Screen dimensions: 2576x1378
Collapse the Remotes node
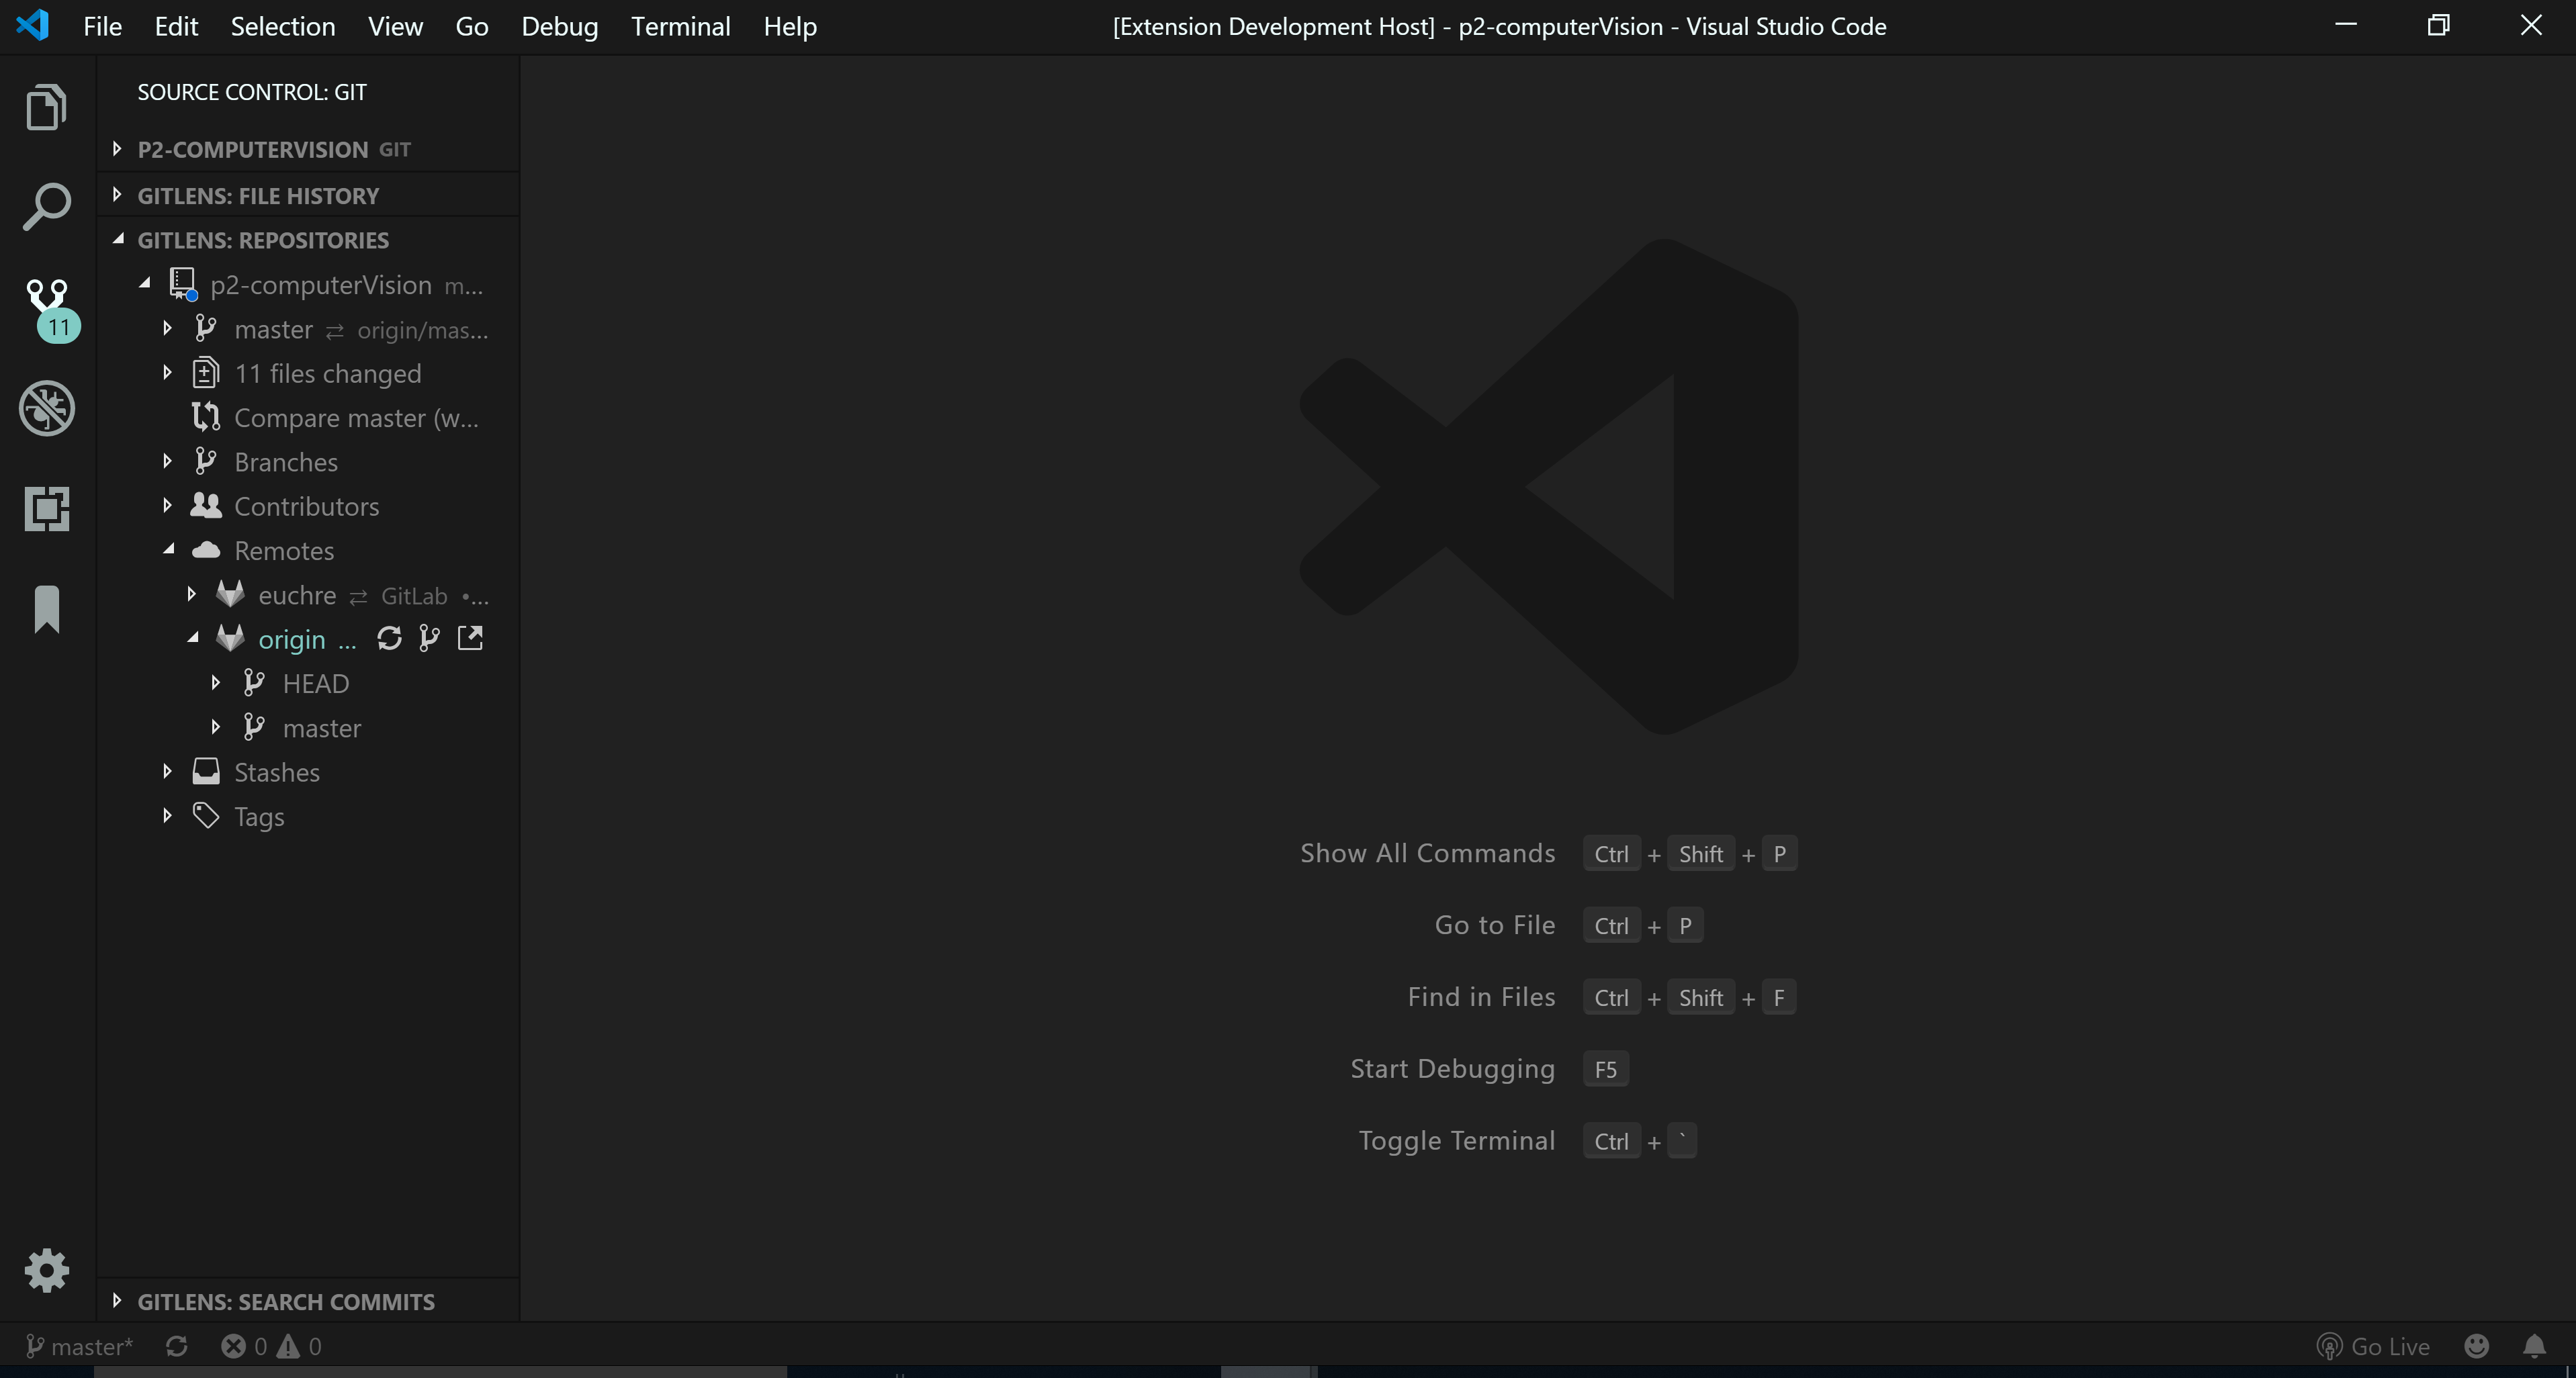169,549
